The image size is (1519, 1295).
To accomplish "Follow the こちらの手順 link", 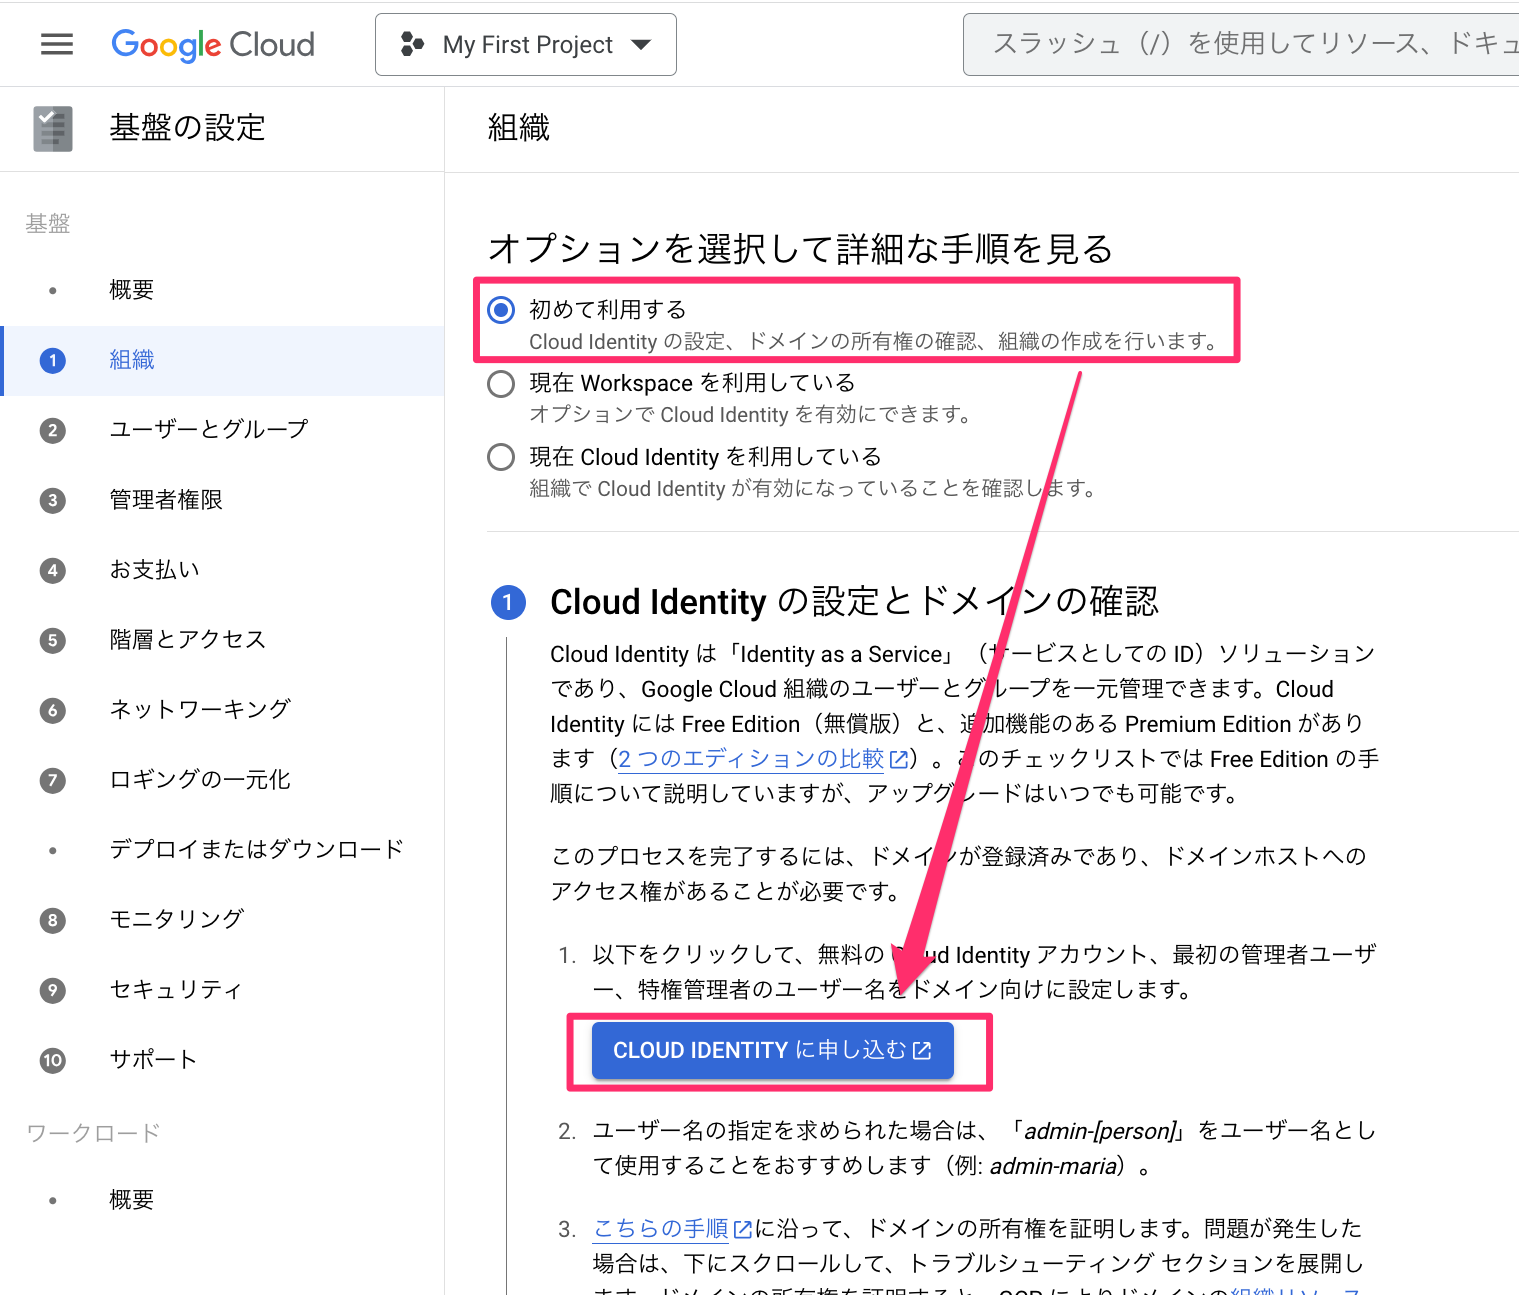I will (x=660, y=1228).
